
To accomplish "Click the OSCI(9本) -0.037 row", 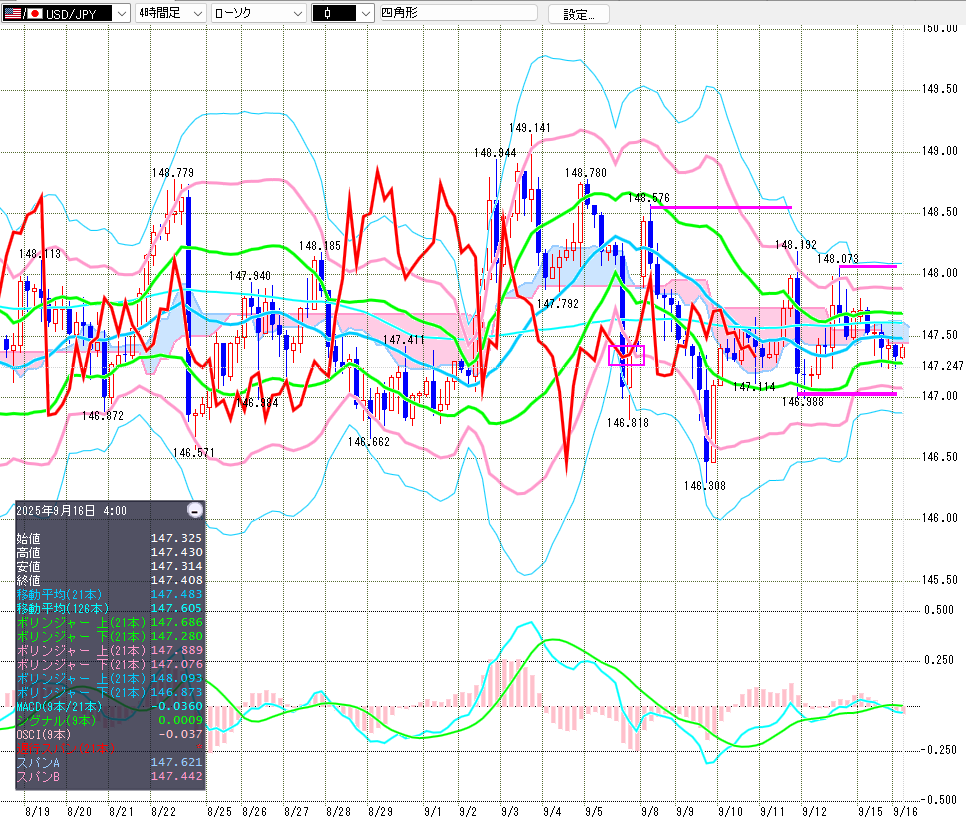I will pos(110,734).
